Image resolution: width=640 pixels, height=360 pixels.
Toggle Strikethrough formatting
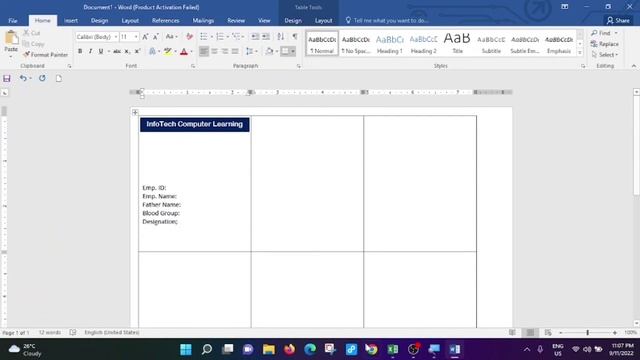(x=117, y=51)
